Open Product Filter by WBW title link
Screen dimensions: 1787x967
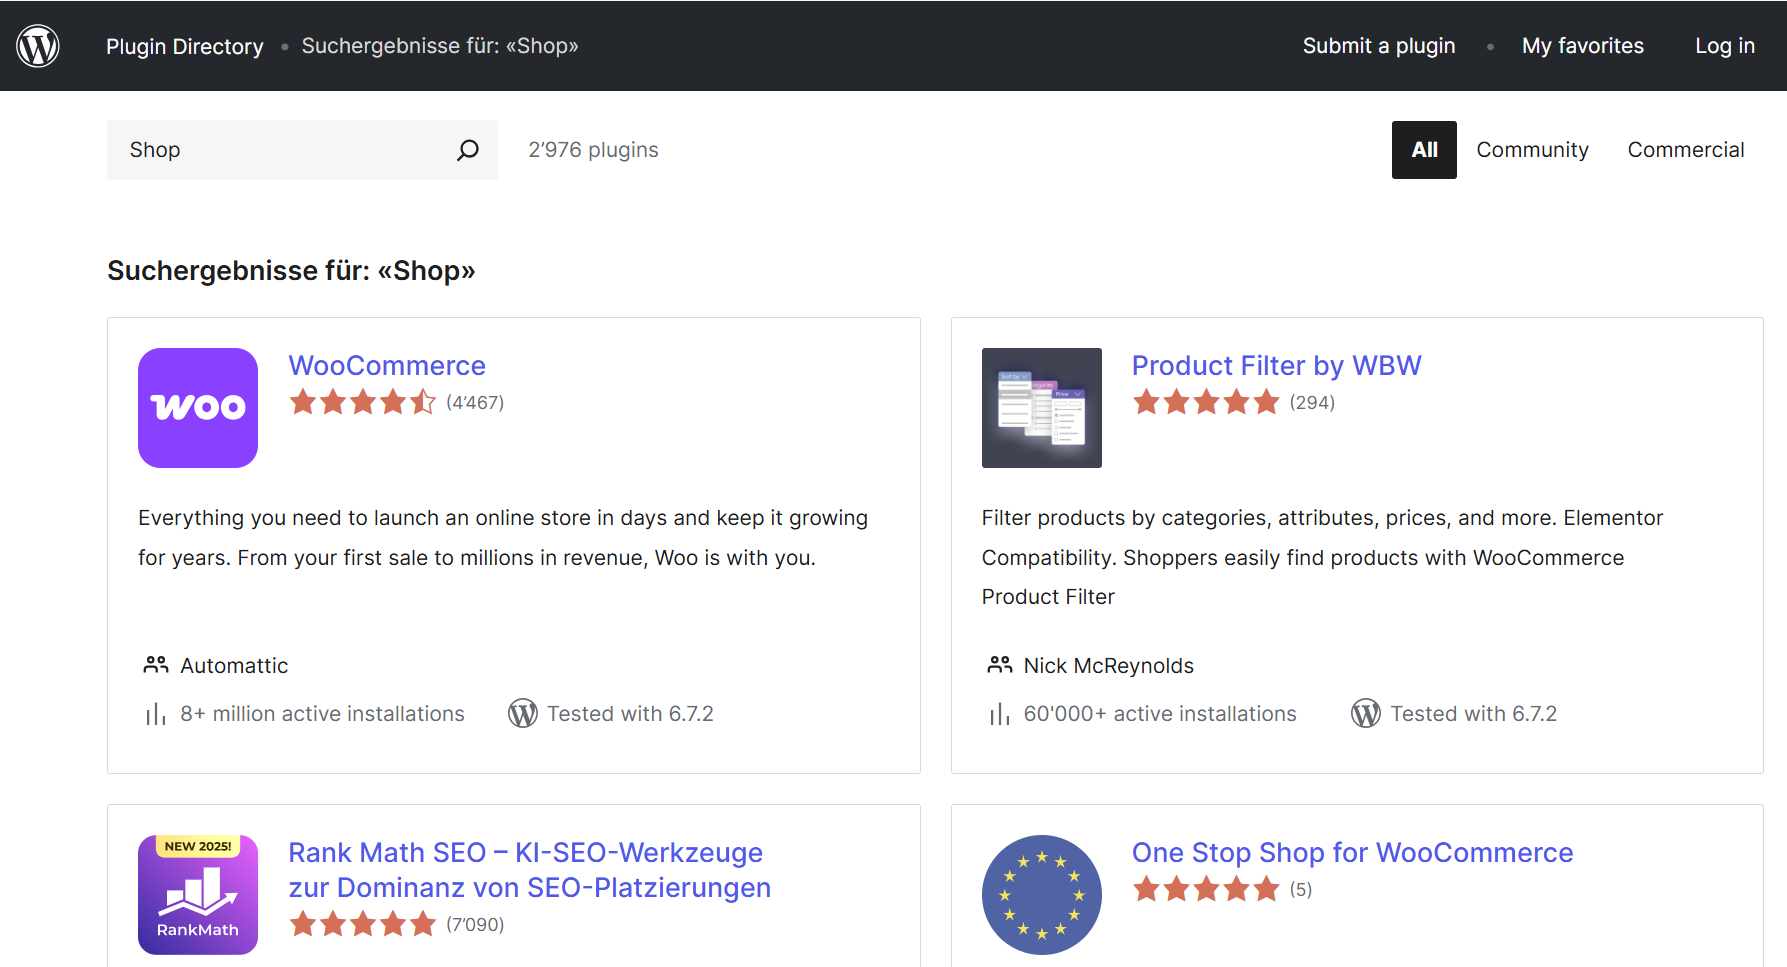coord(1275,366)
